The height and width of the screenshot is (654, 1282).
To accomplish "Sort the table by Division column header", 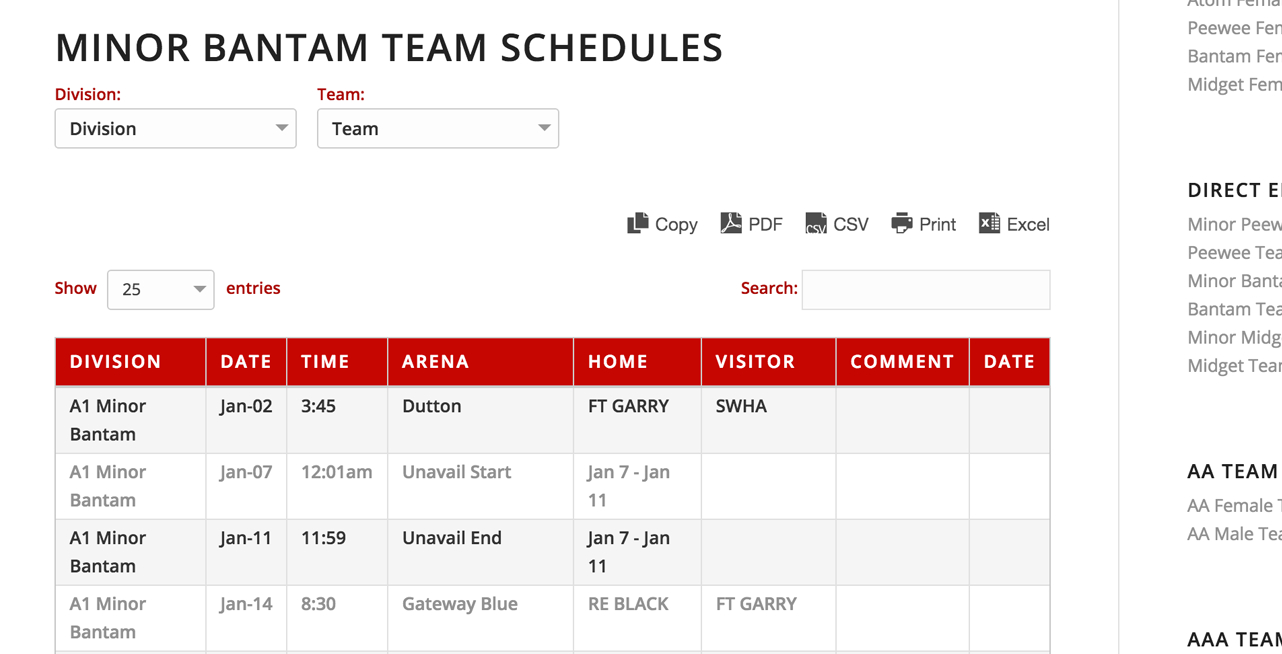I will coord(116,362).
